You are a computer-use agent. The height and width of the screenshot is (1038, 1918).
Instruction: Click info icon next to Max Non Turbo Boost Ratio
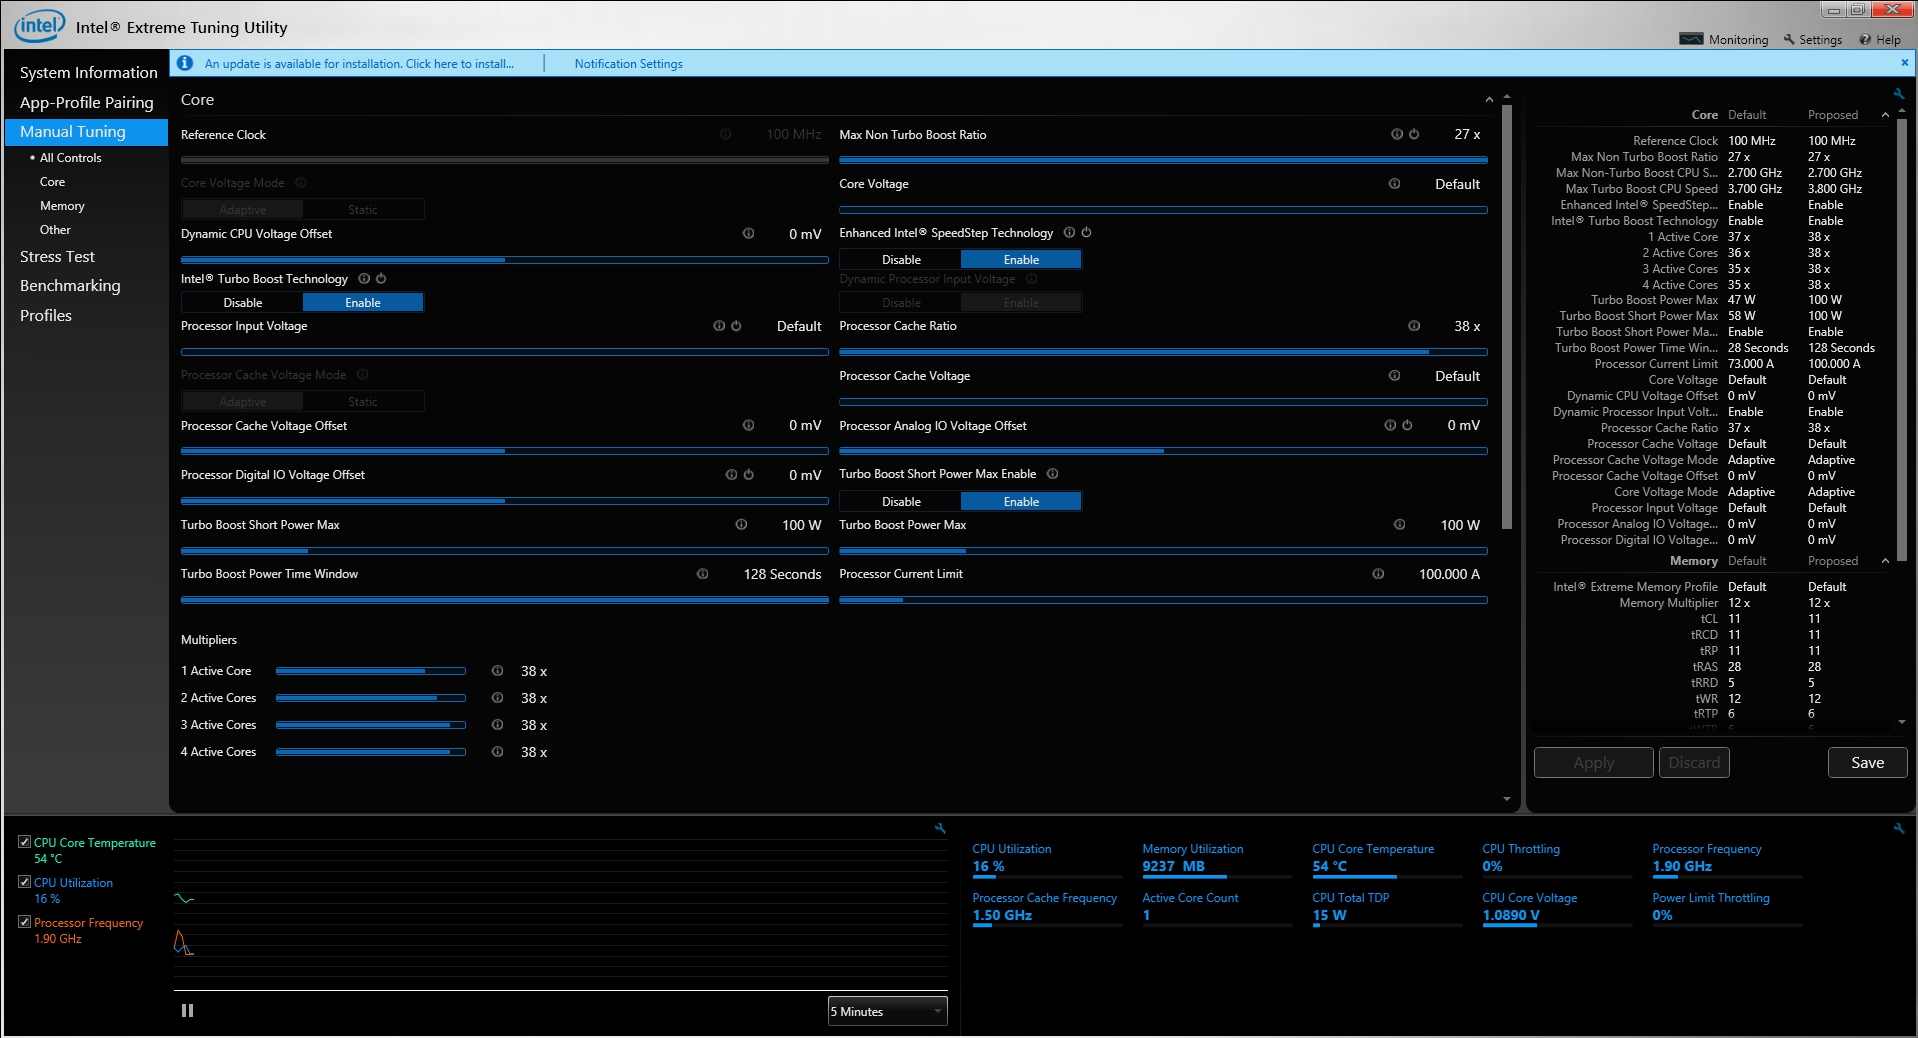[1396, 134]
